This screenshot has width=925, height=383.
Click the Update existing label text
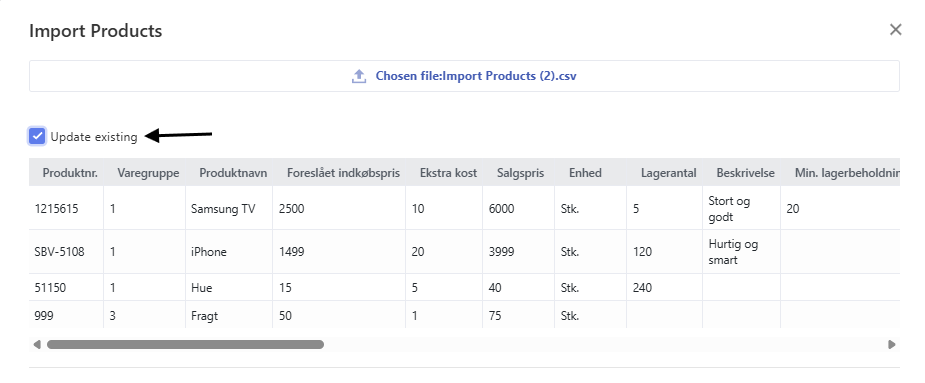point(94,137)
